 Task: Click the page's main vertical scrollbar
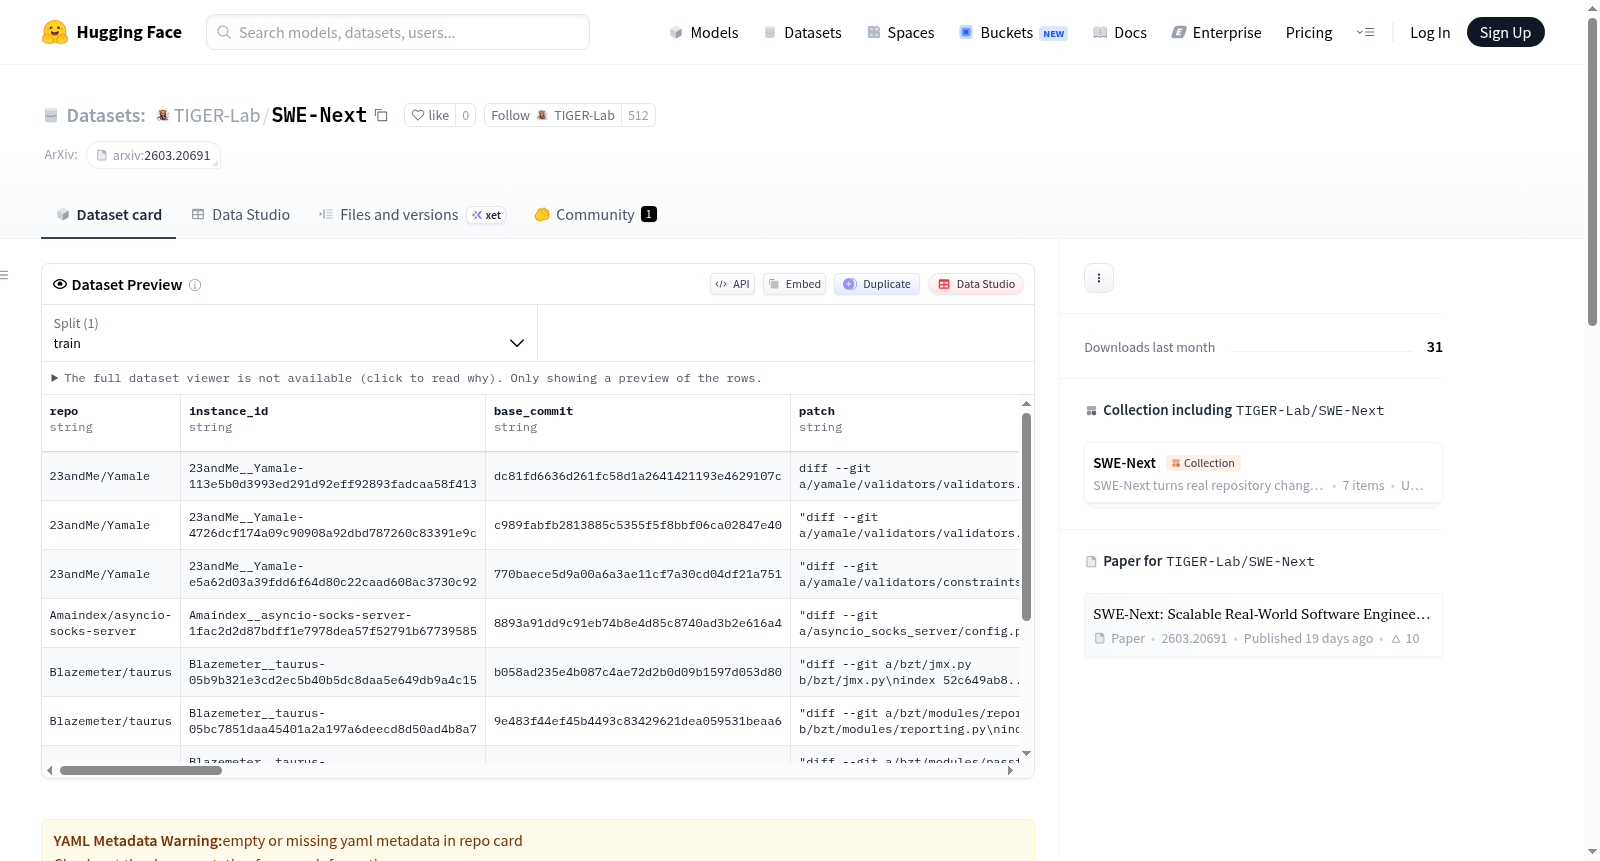(1592, 172)
